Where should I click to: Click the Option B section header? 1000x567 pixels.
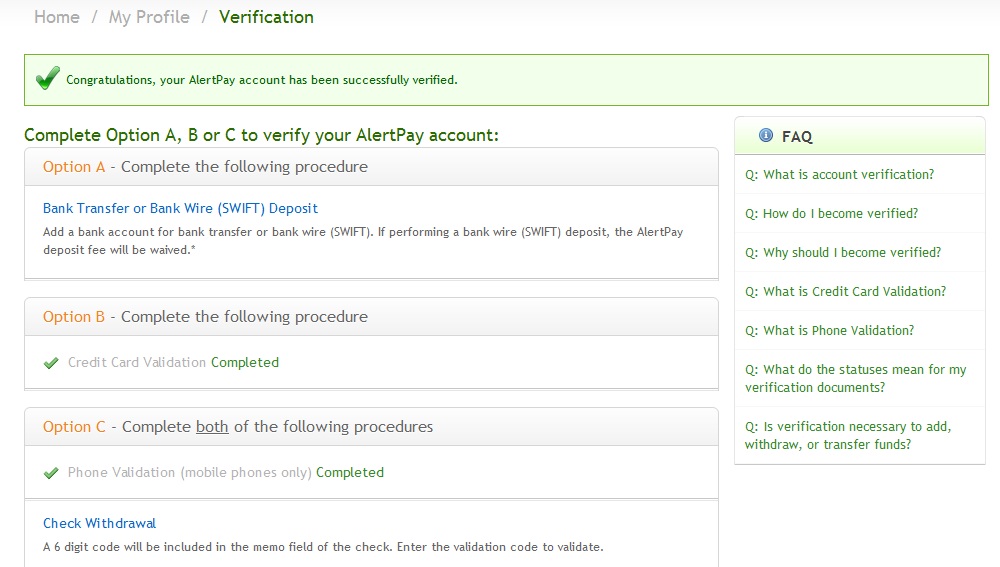(x=371, y=317)
